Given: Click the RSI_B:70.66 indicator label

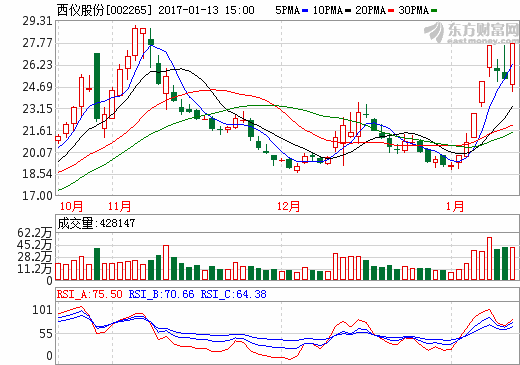Looking at the screenshot, I should [161, 294].
